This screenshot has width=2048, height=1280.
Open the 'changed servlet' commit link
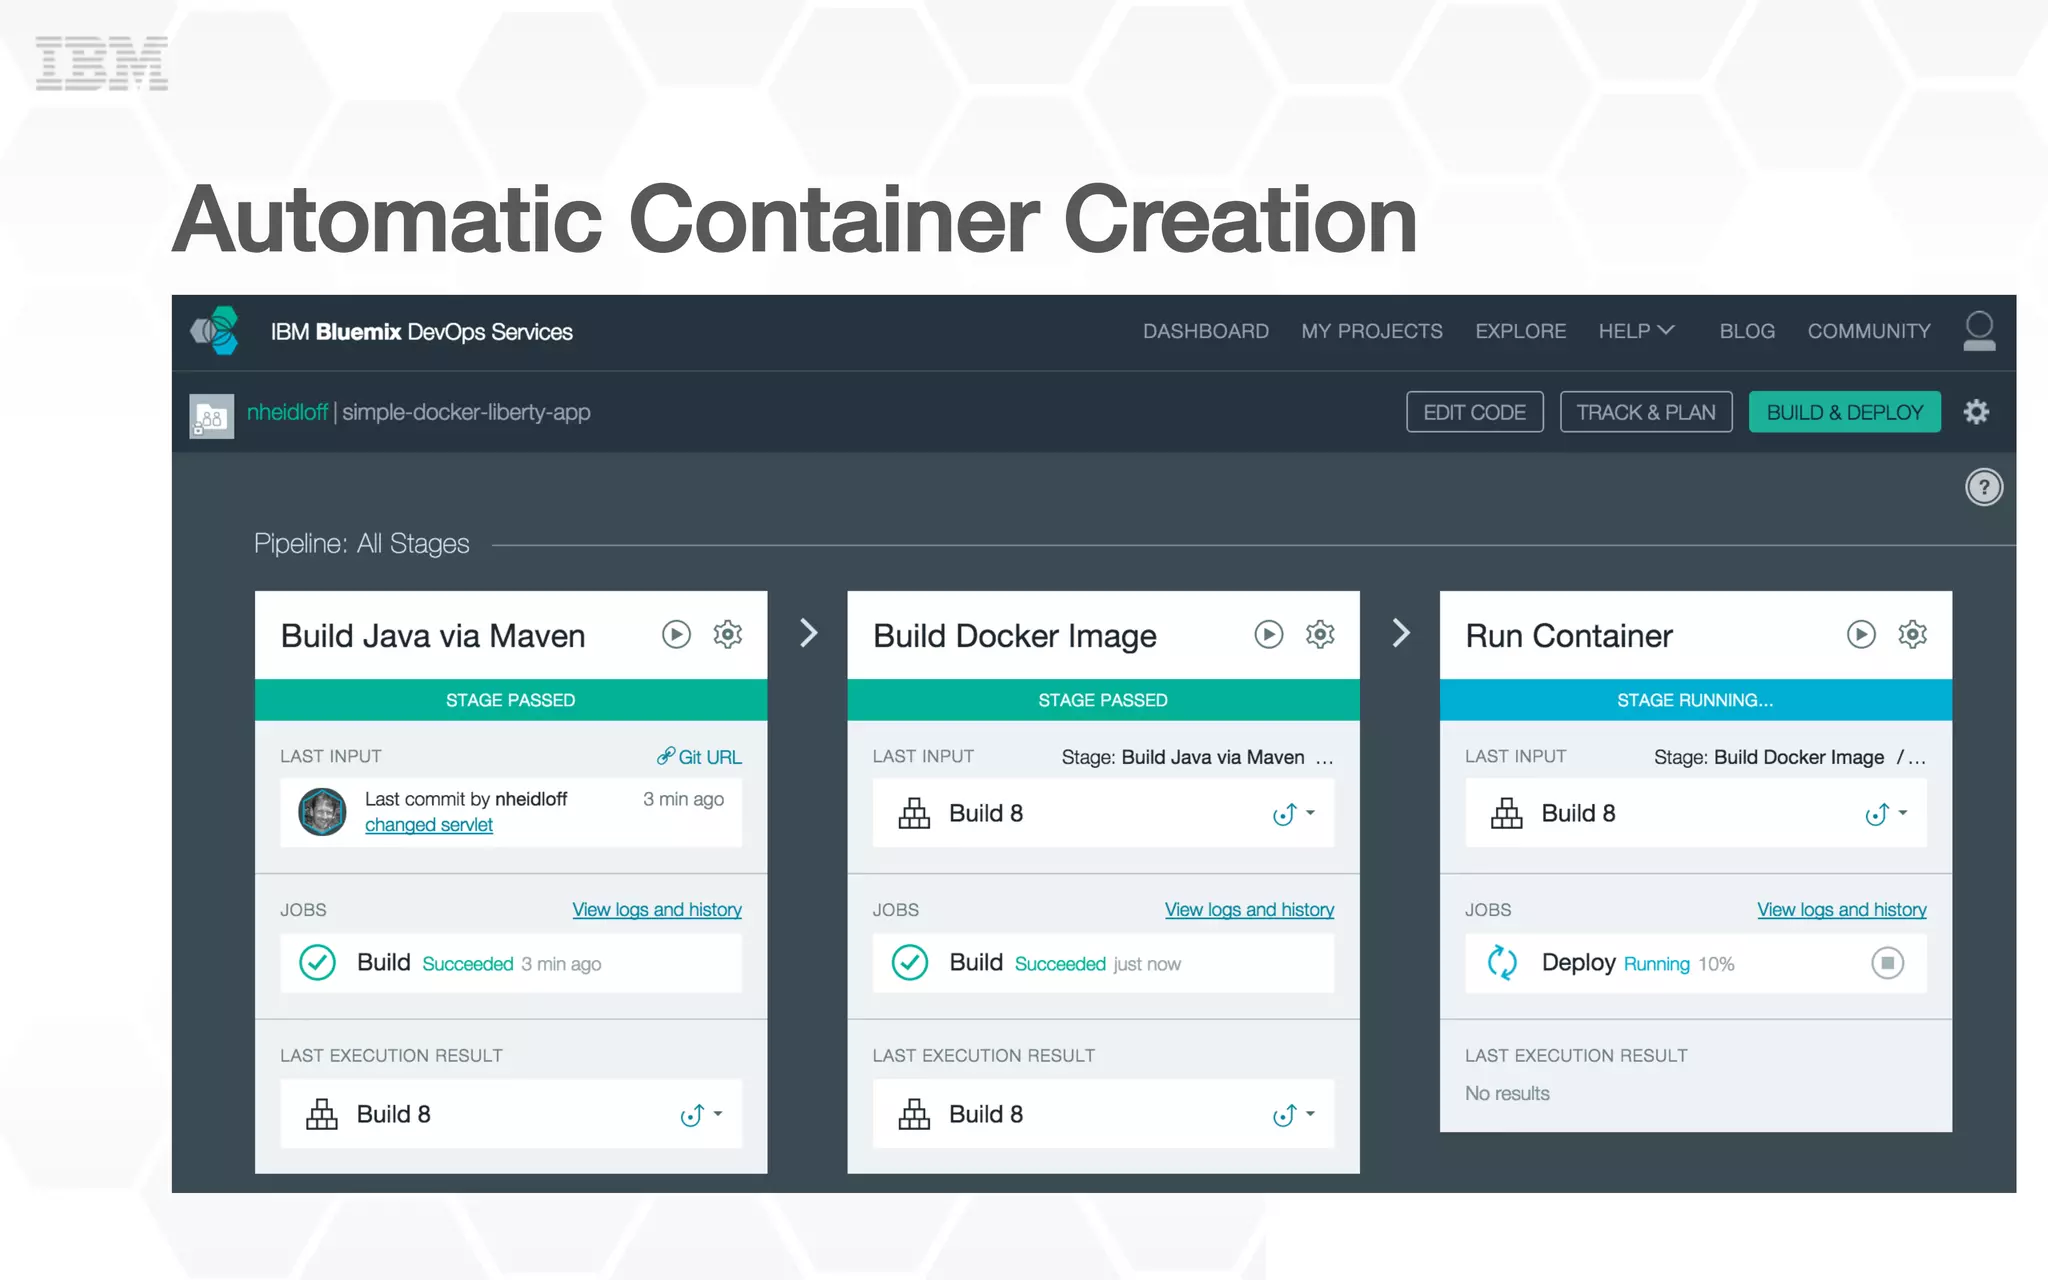tap(429, 825)
